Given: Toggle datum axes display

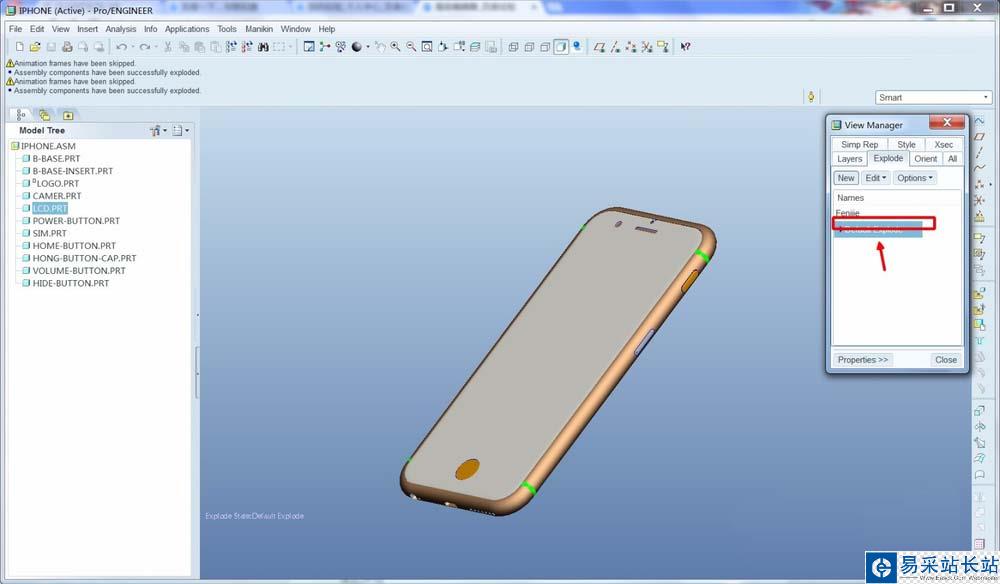Looking at the screenshot, I should pyautogui.click(x=615, y=47).
